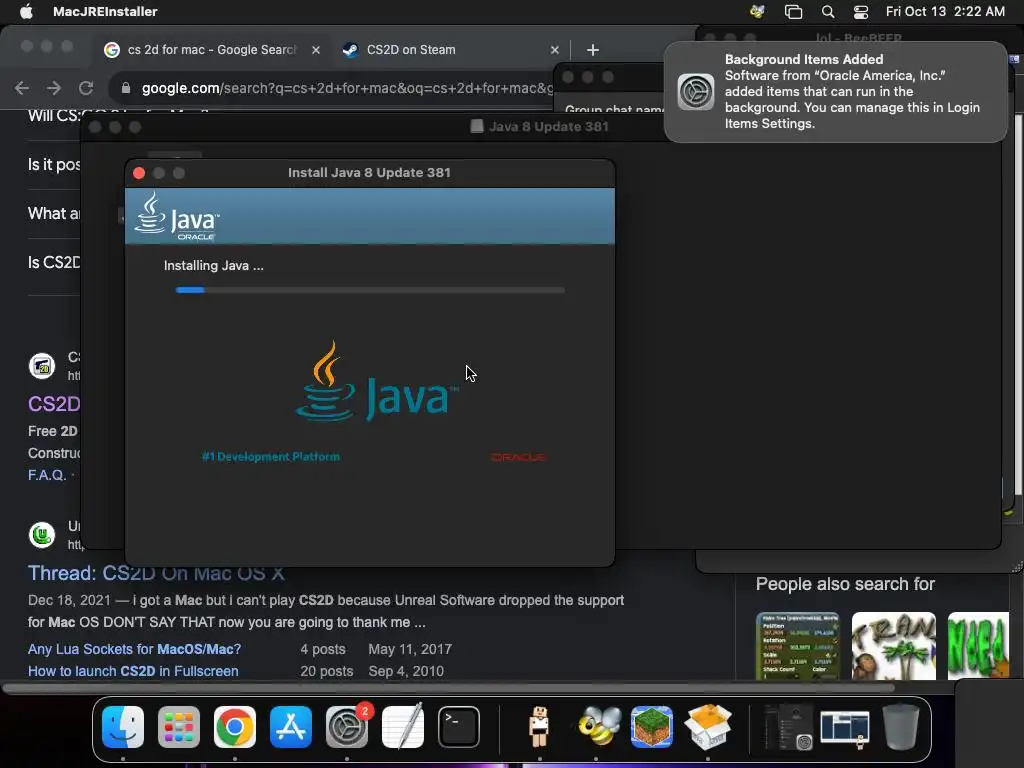Click the CS2D search result title

54,404
